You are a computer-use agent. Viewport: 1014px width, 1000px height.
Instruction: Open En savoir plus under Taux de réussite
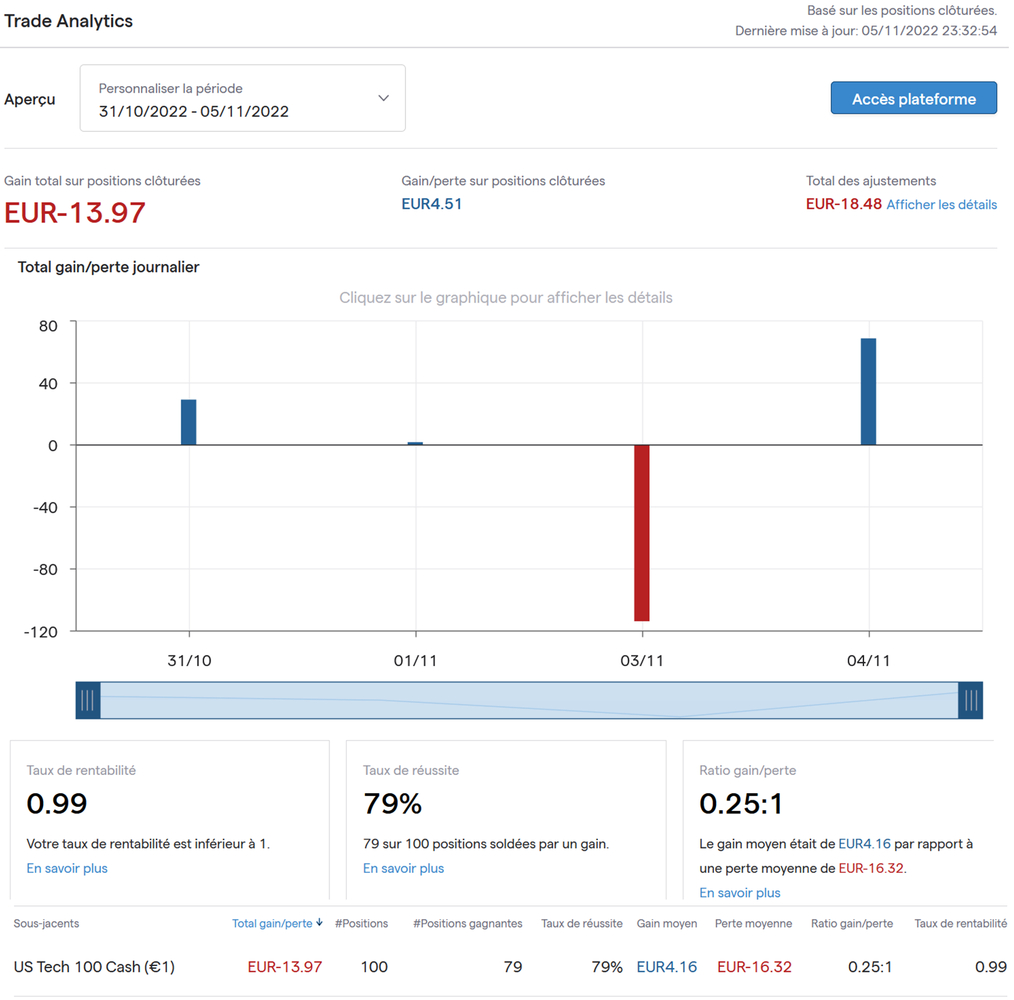(403, 868)
